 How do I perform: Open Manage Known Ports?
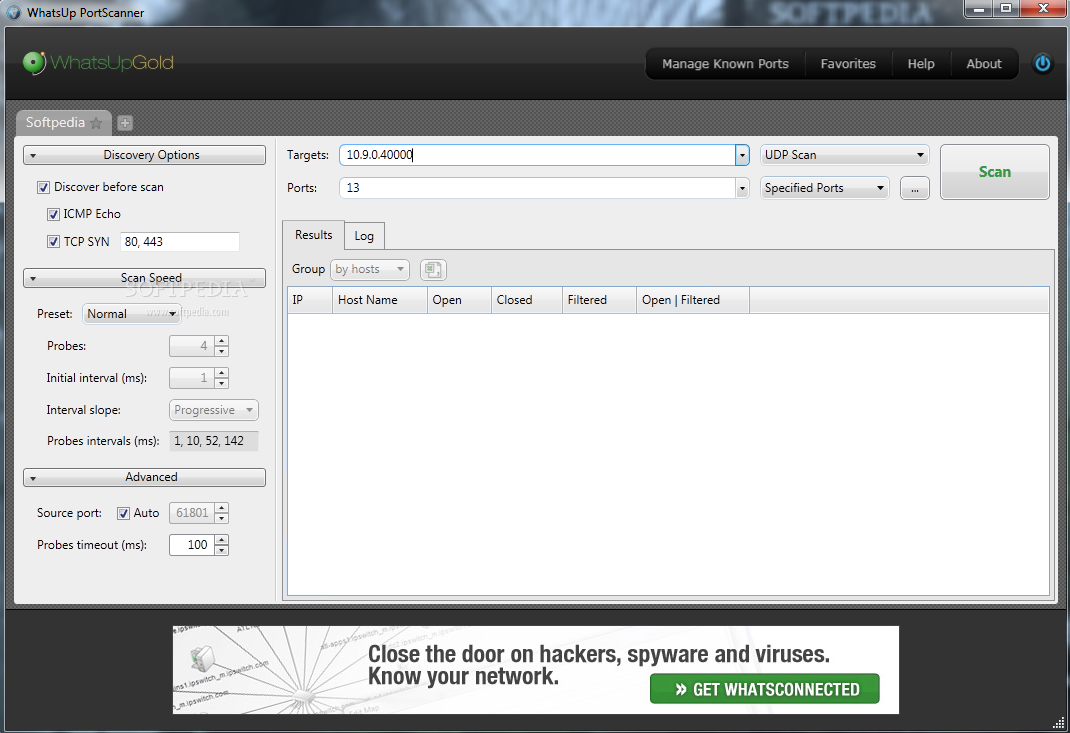[725, 63]
